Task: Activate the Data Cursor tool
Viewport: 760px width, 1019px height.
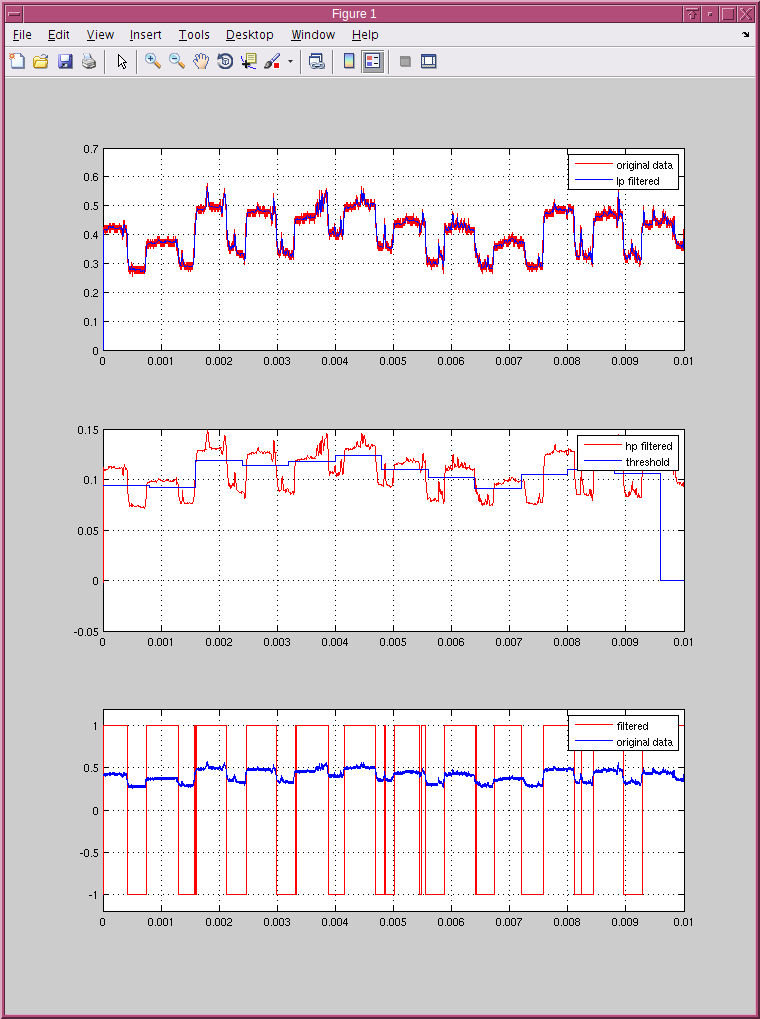Action: (248, 62)
